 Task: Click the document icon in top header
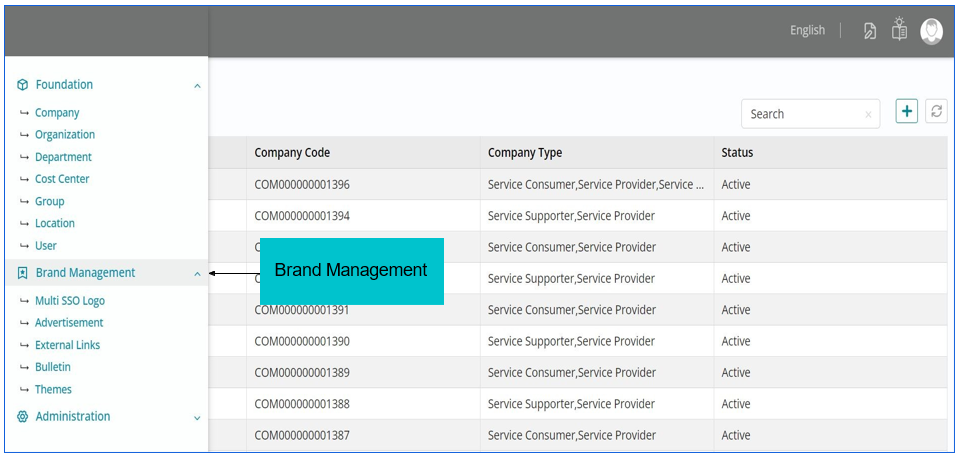870,31
